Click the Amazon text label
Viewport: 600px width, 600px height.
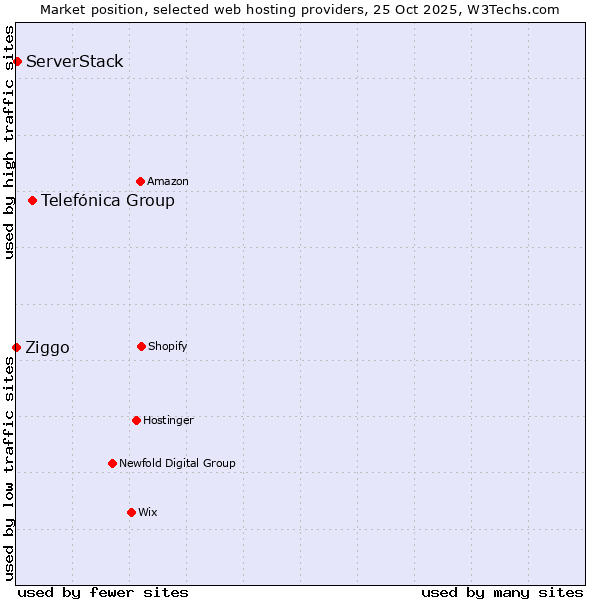pyautogui.click(x=168, y=182)
